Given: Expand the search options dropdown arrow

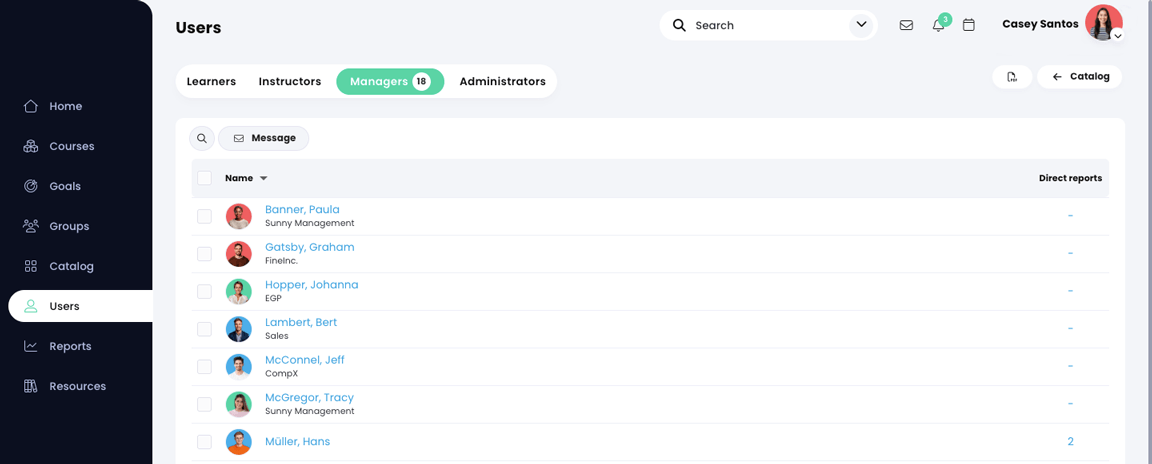Looking at the screenshot, I should [862, 25].
